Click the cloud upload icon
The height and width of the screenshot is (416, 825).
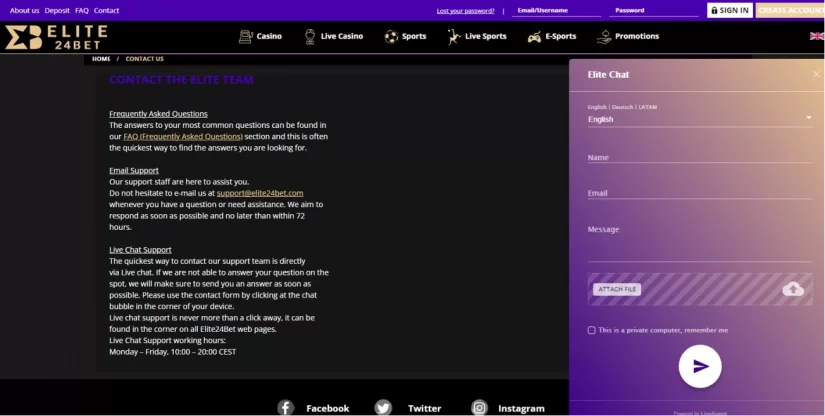793,289
